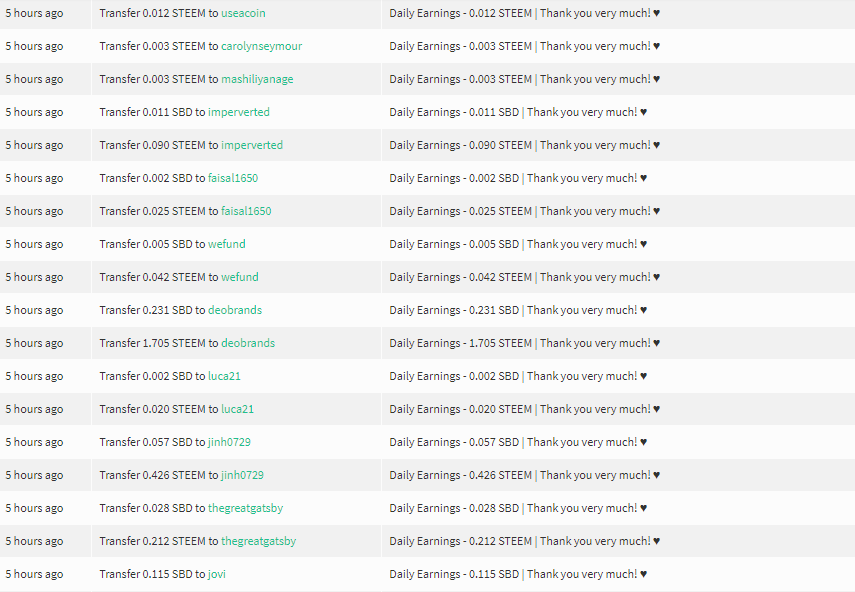Open luca21 link in 0.002 SBD row
This screenshot has height=592, width=855.
click(224, 376)
